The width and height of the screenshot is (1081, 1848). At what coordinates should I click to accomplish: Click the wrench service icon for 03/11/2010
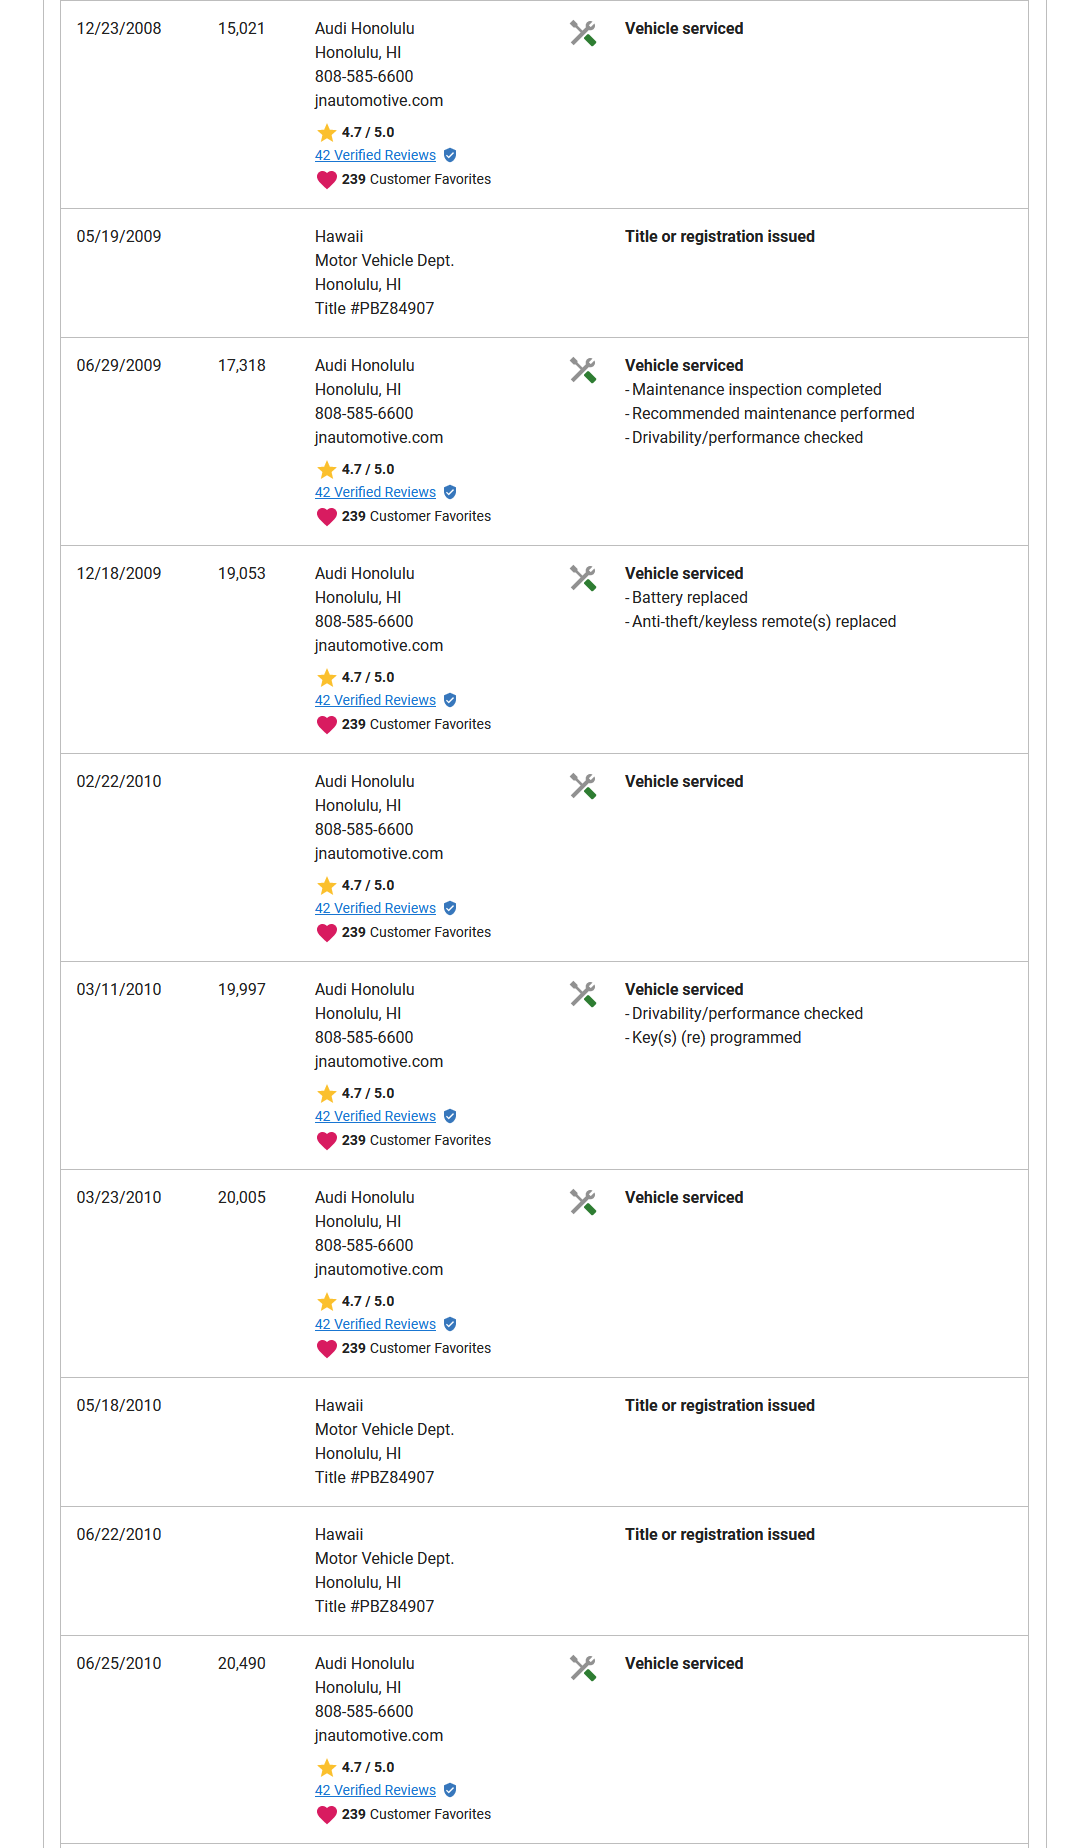583,994
